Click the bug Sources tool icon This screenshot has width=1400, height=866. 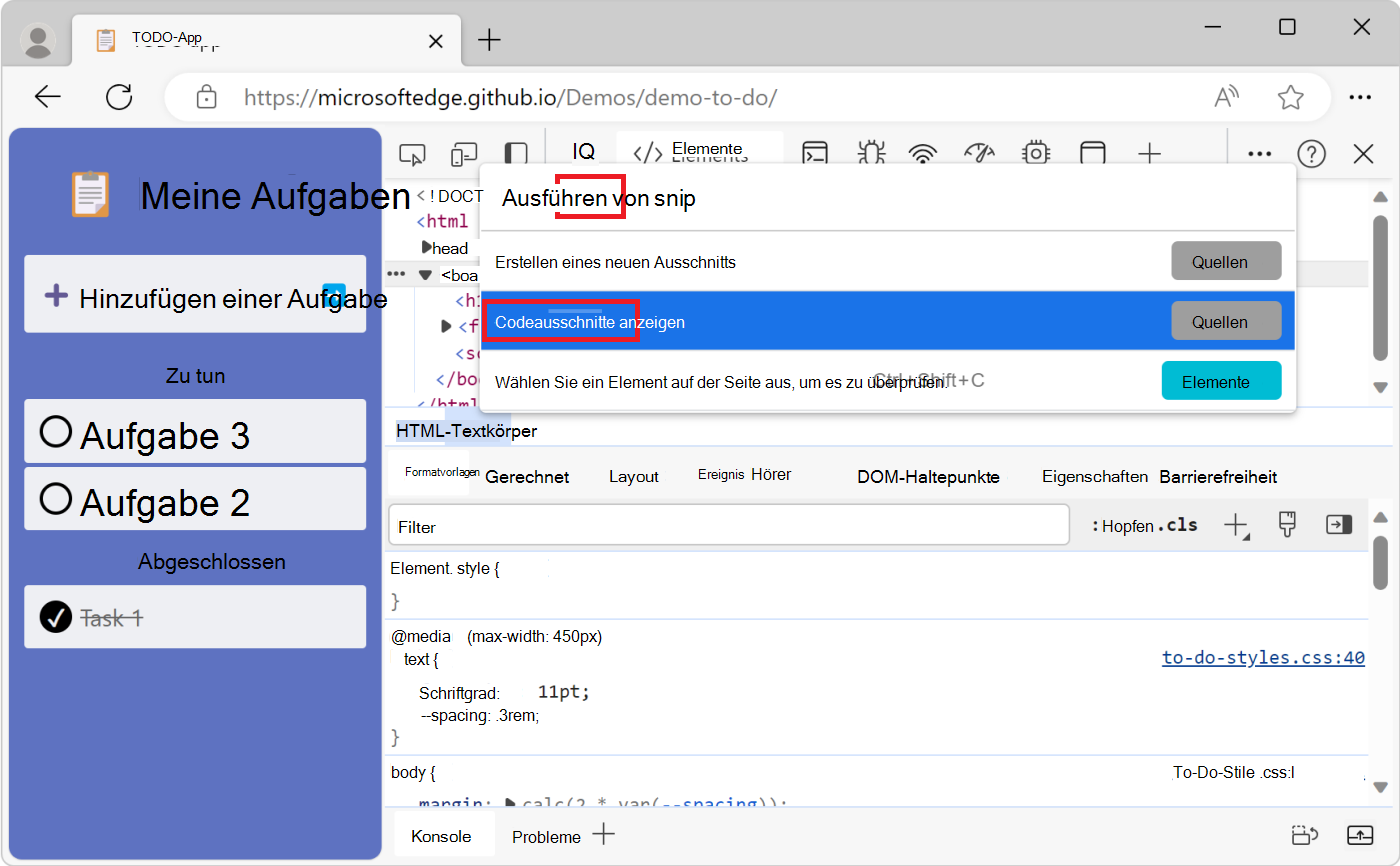pos(871,153)
